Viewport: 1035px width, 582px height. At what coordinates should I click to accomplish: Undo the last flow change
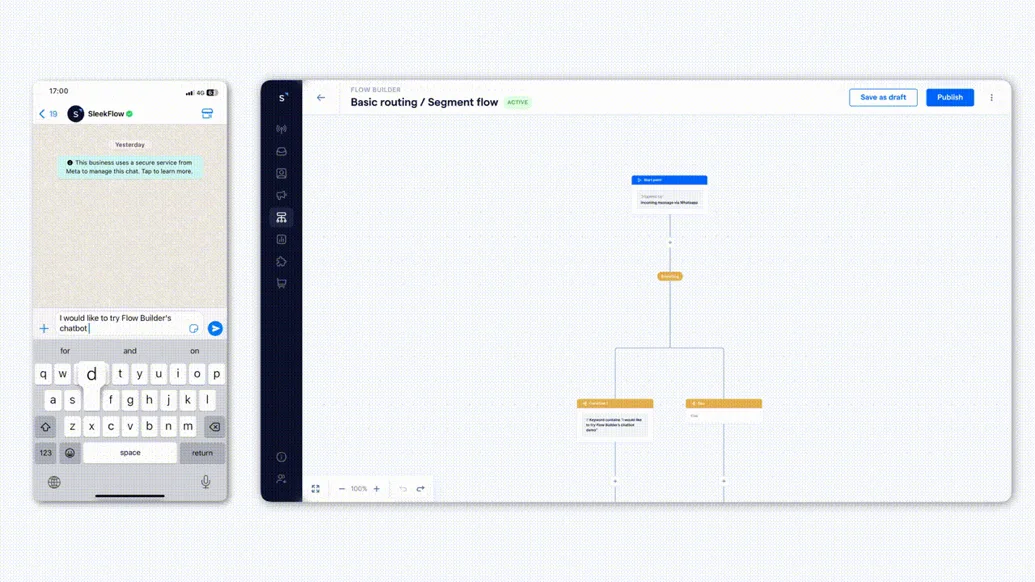(x=403, y=489)
